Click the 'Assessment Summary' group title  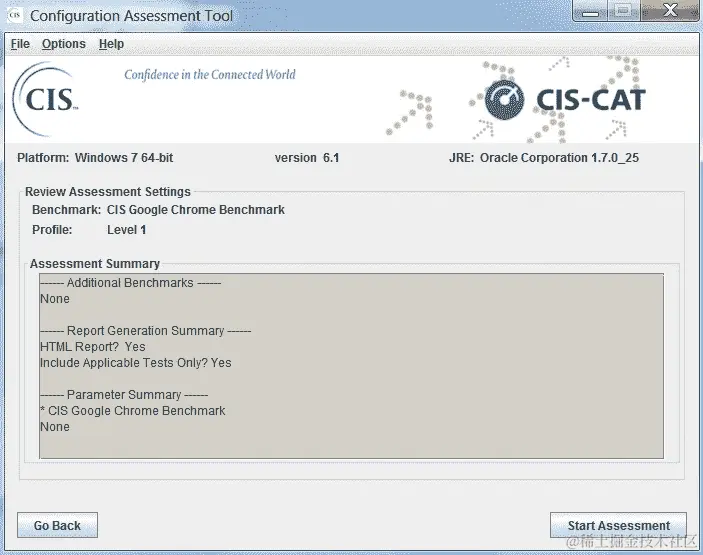(x=95, y=264)
